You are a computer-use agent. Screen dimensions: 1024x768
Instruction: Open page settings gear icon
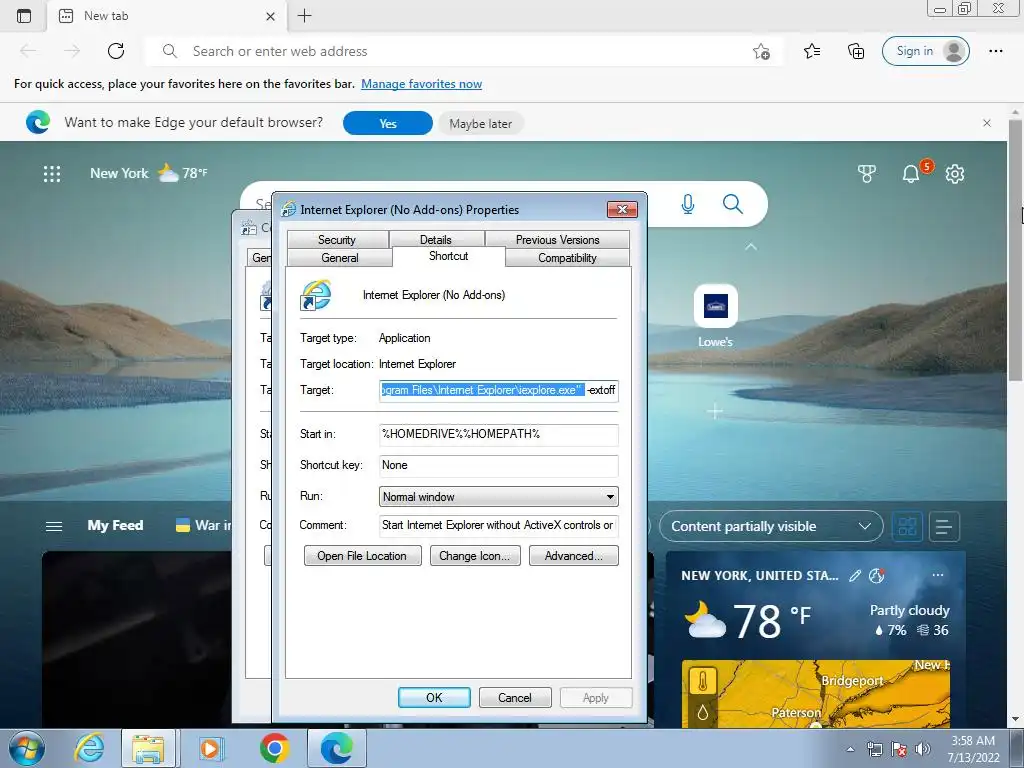955,174
